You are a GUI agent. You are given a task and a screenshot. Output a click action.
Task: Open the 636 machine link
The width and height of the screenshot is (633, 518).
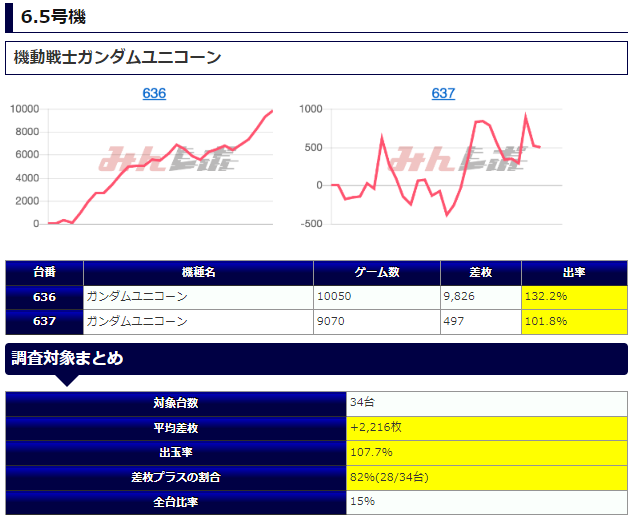click(x=154, y=93)
